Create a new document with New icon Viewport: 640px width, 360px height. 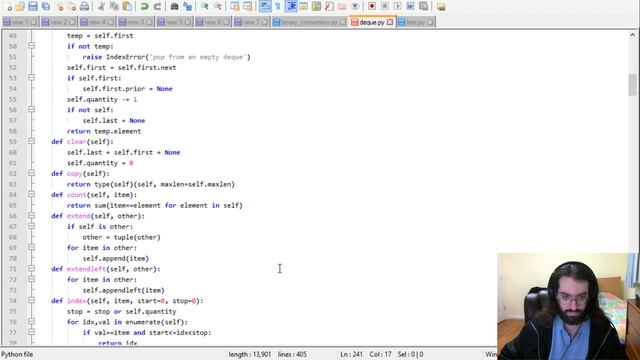pyautogui.click(x=8, y=6)
